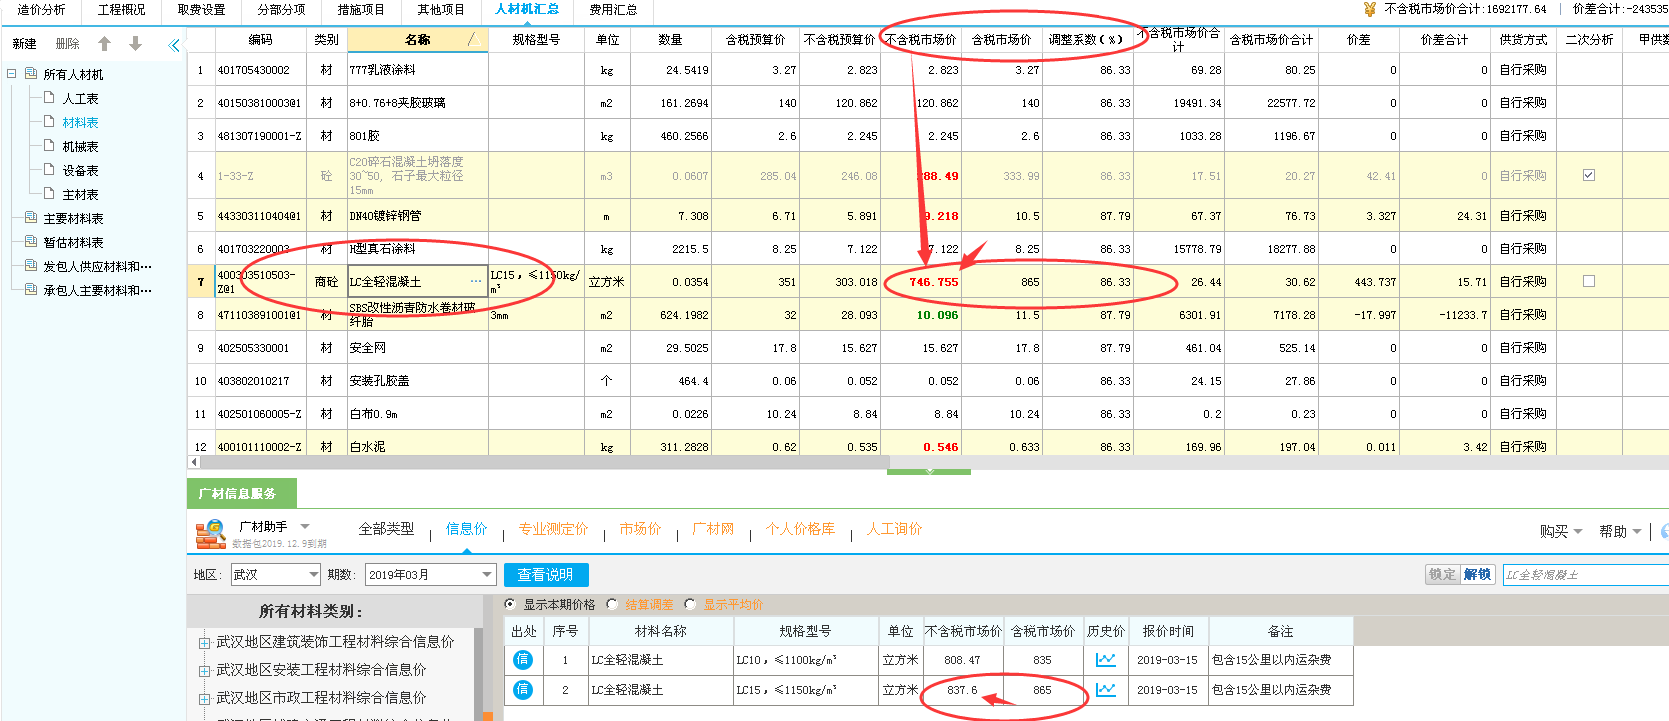This screenshot has width=1669, height=721.
Task: Move selected item up with the up arrow
Action: [x=104, y=44]
